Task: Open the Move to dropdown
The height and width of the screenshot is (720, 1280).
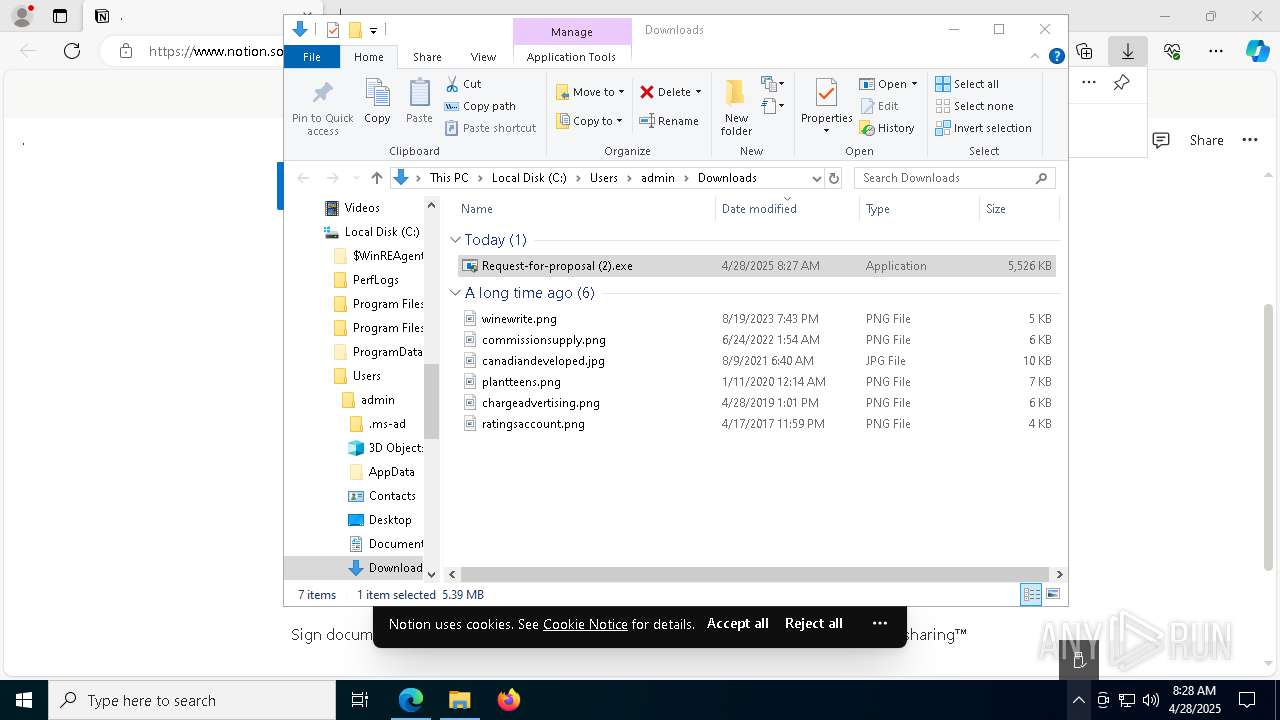Action: 590,92
